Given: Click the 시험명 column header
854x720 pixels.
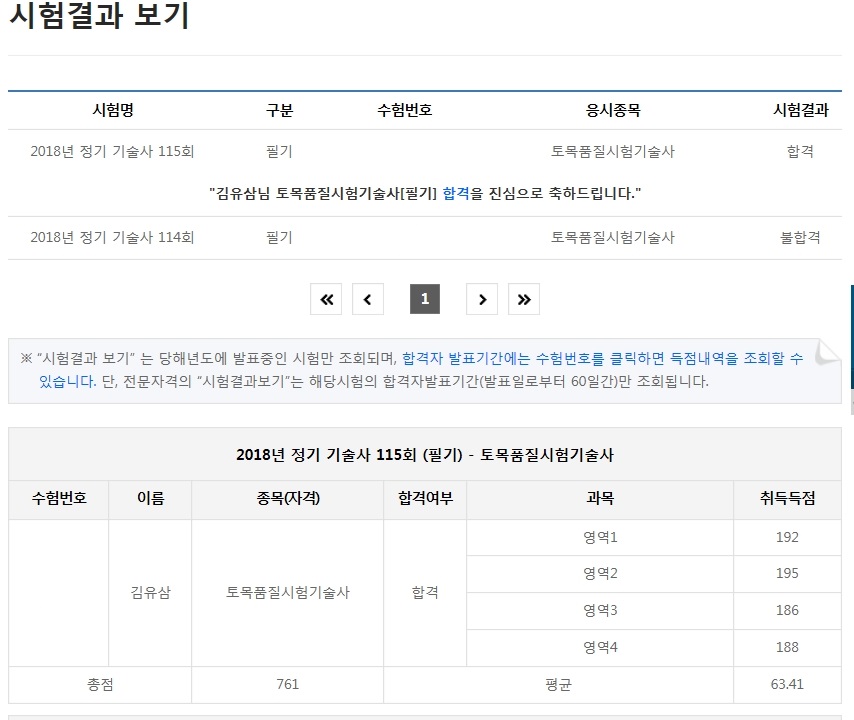Looking at the screenshot, I should [112, 111].
